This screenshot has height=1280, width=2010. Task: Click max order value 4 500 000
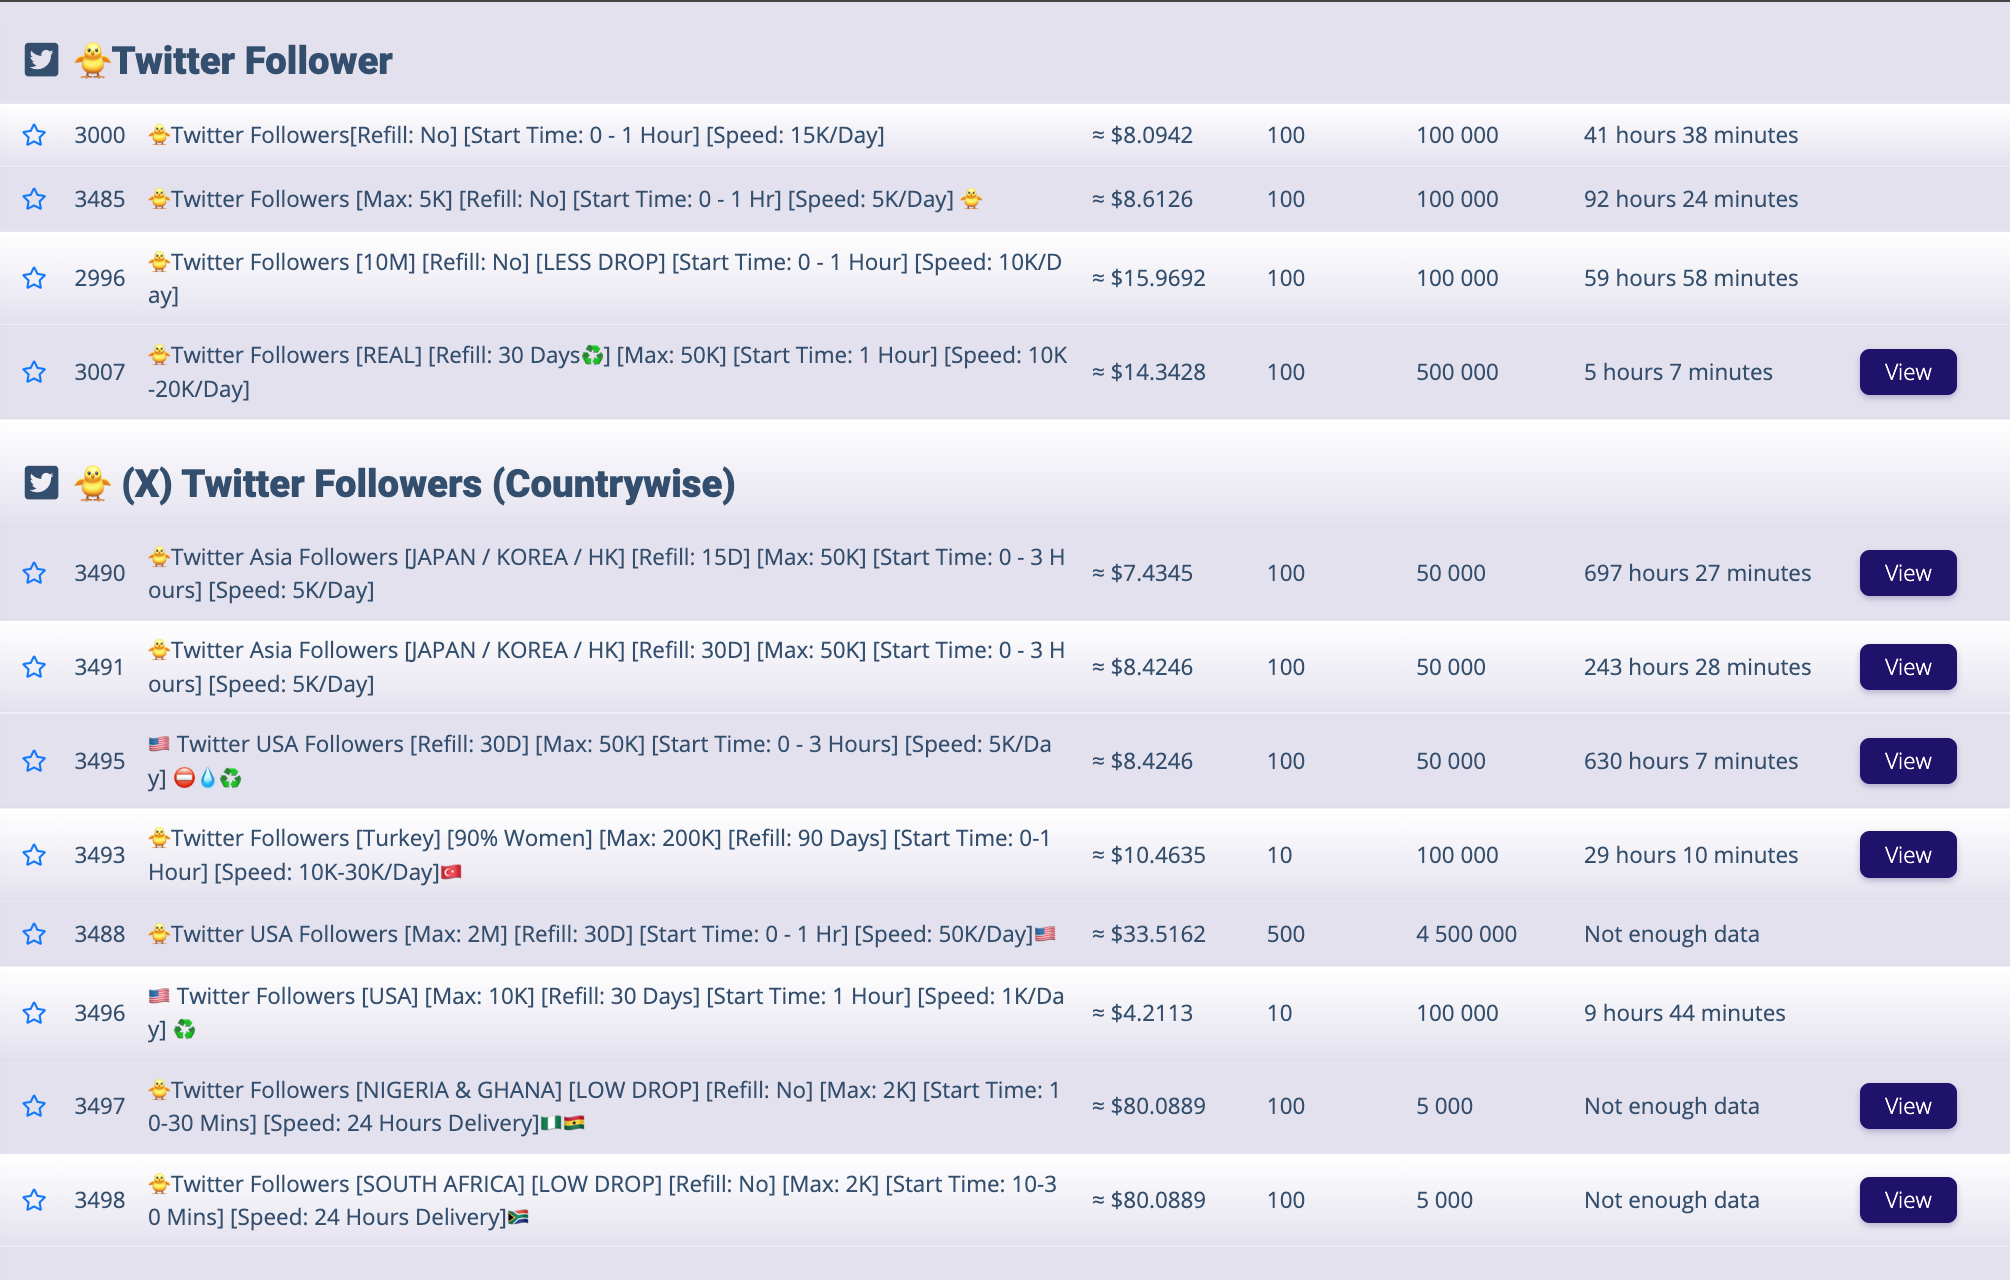(x=1466, y=934)
